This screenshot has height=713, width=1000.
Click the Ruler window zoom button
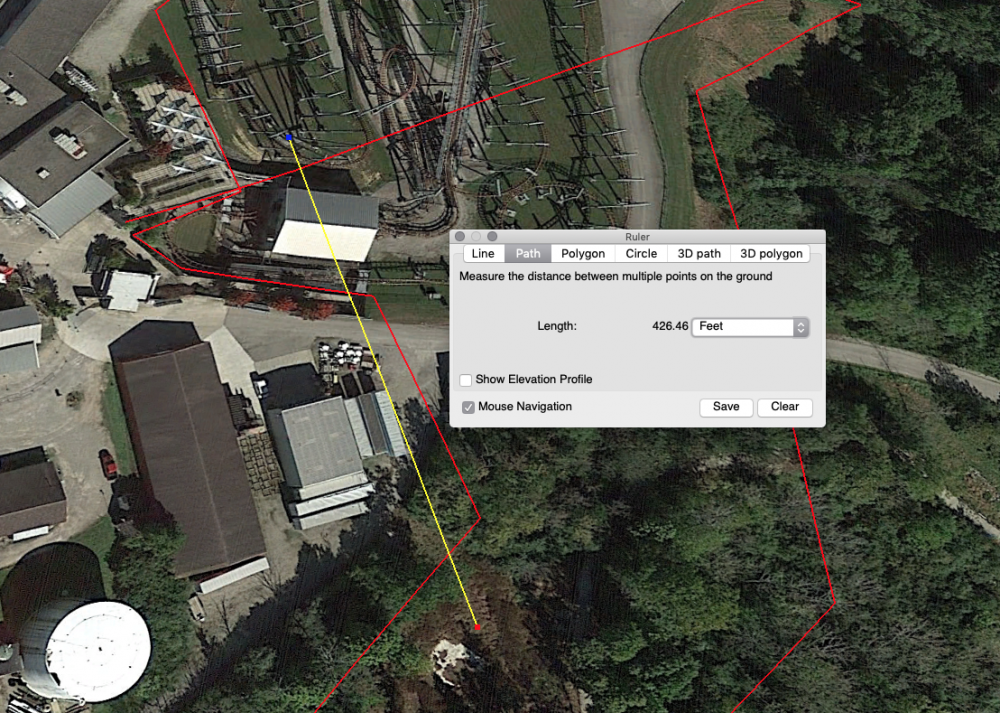pos(492,236)
